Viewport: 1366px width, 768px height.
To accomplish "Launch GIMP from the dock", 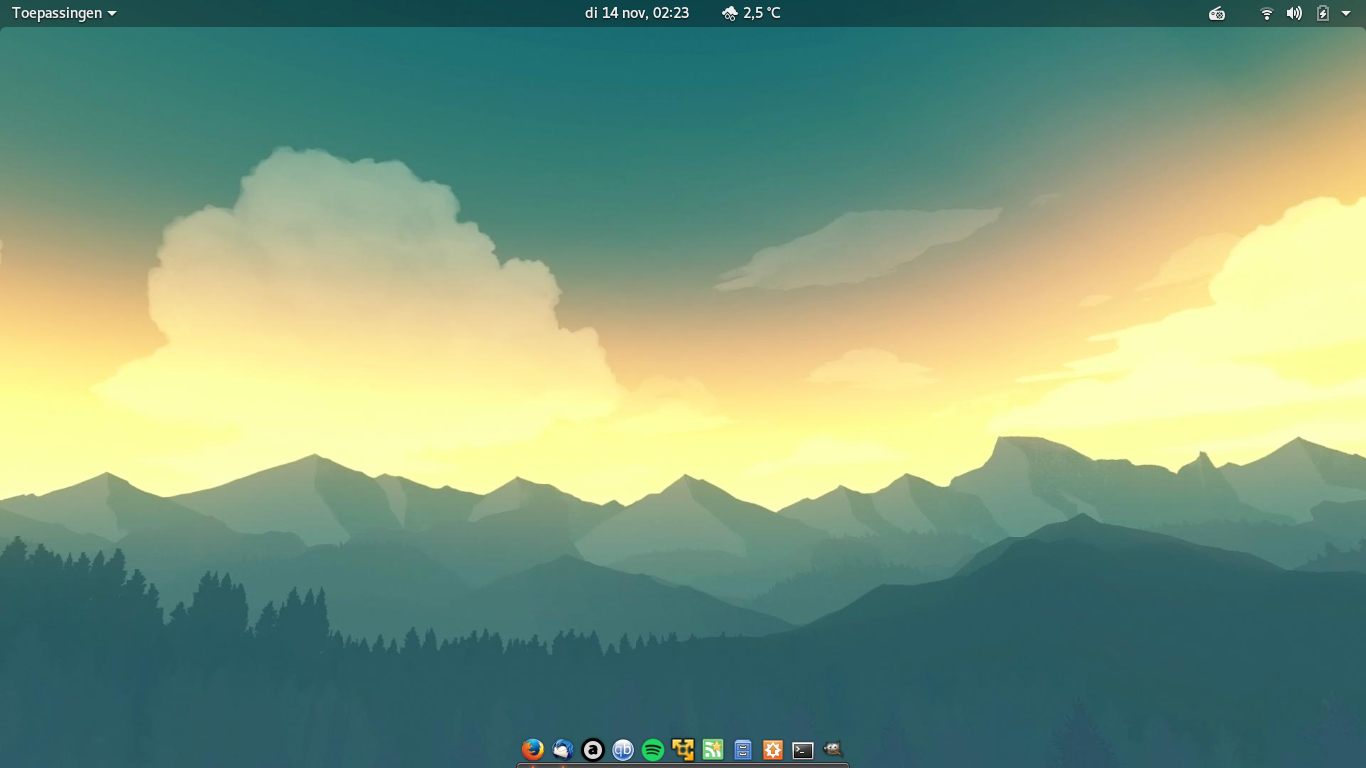I will [833, 749].
